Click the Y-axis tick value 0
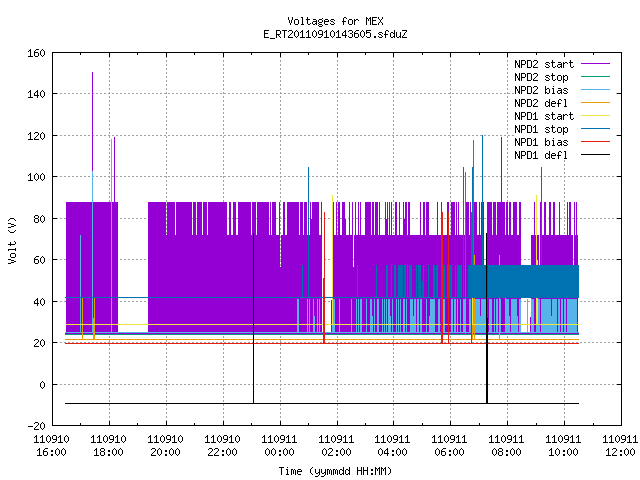The image size is (640, 480). pyautogui.click(x=42, y=385)
